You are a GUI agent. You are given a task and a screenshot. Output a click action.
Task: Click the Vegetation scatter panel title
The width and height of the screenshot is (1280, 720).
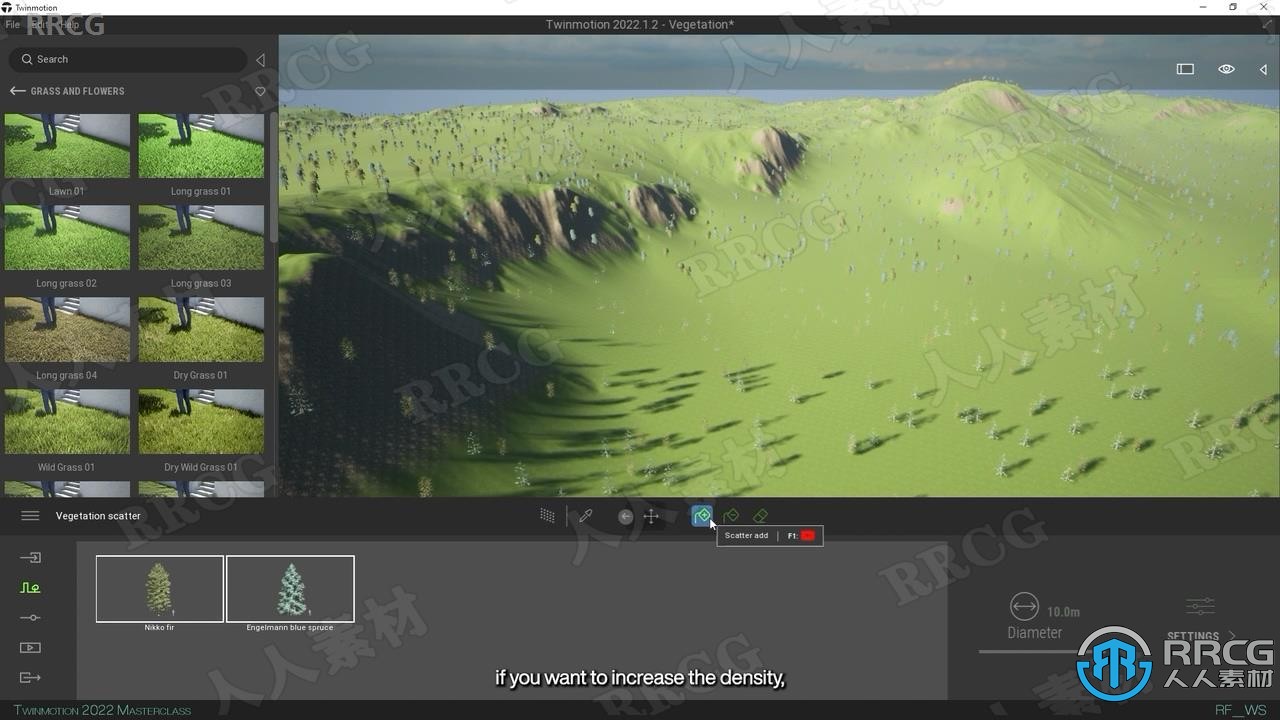coord(98,516)
